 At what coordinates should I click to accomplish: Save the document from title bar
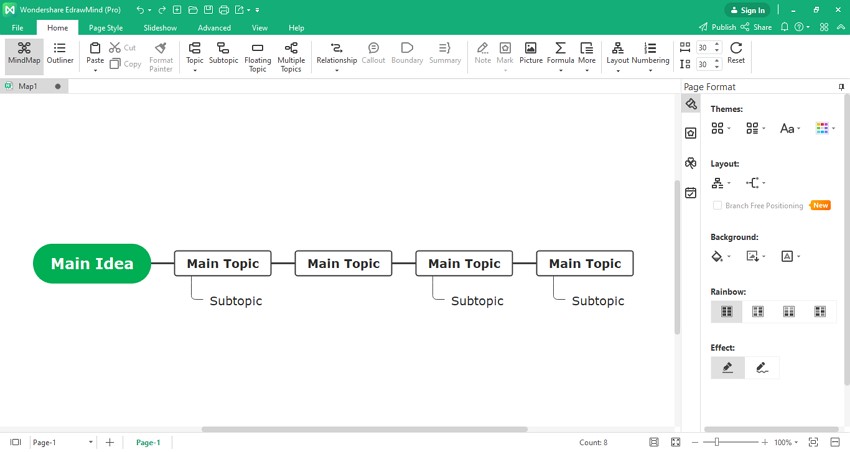tap(208, 10)
